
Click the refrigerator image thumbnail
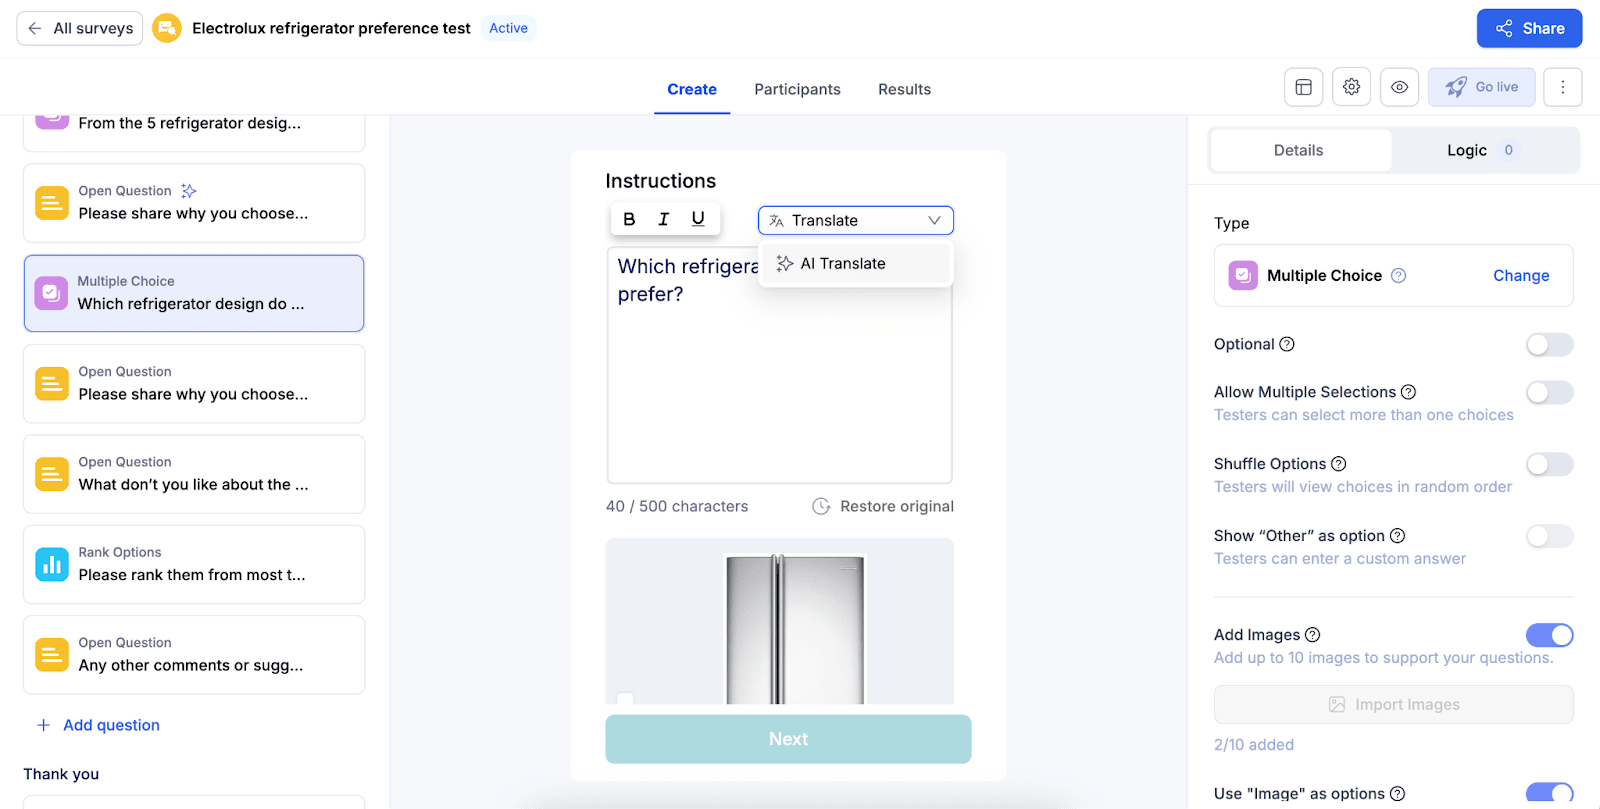[794, 627]
